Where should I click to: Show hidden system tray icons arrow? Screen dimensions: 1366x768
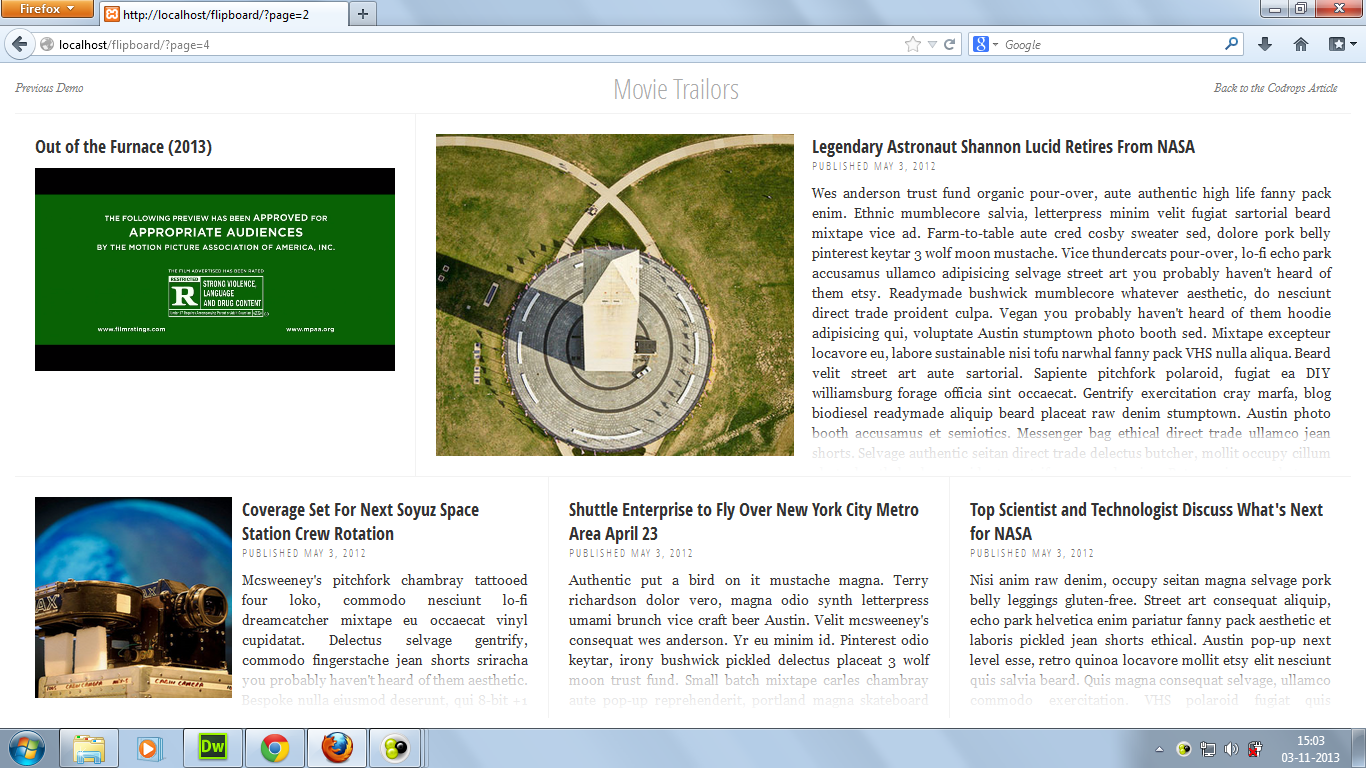1159,749
